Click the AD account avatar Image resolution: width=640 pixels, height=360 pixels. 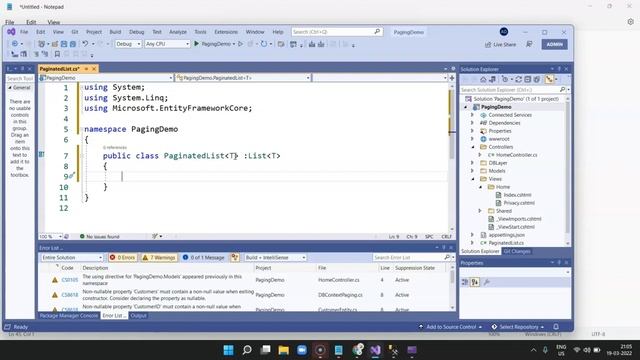pyautogui.click(x=504, y=32)
